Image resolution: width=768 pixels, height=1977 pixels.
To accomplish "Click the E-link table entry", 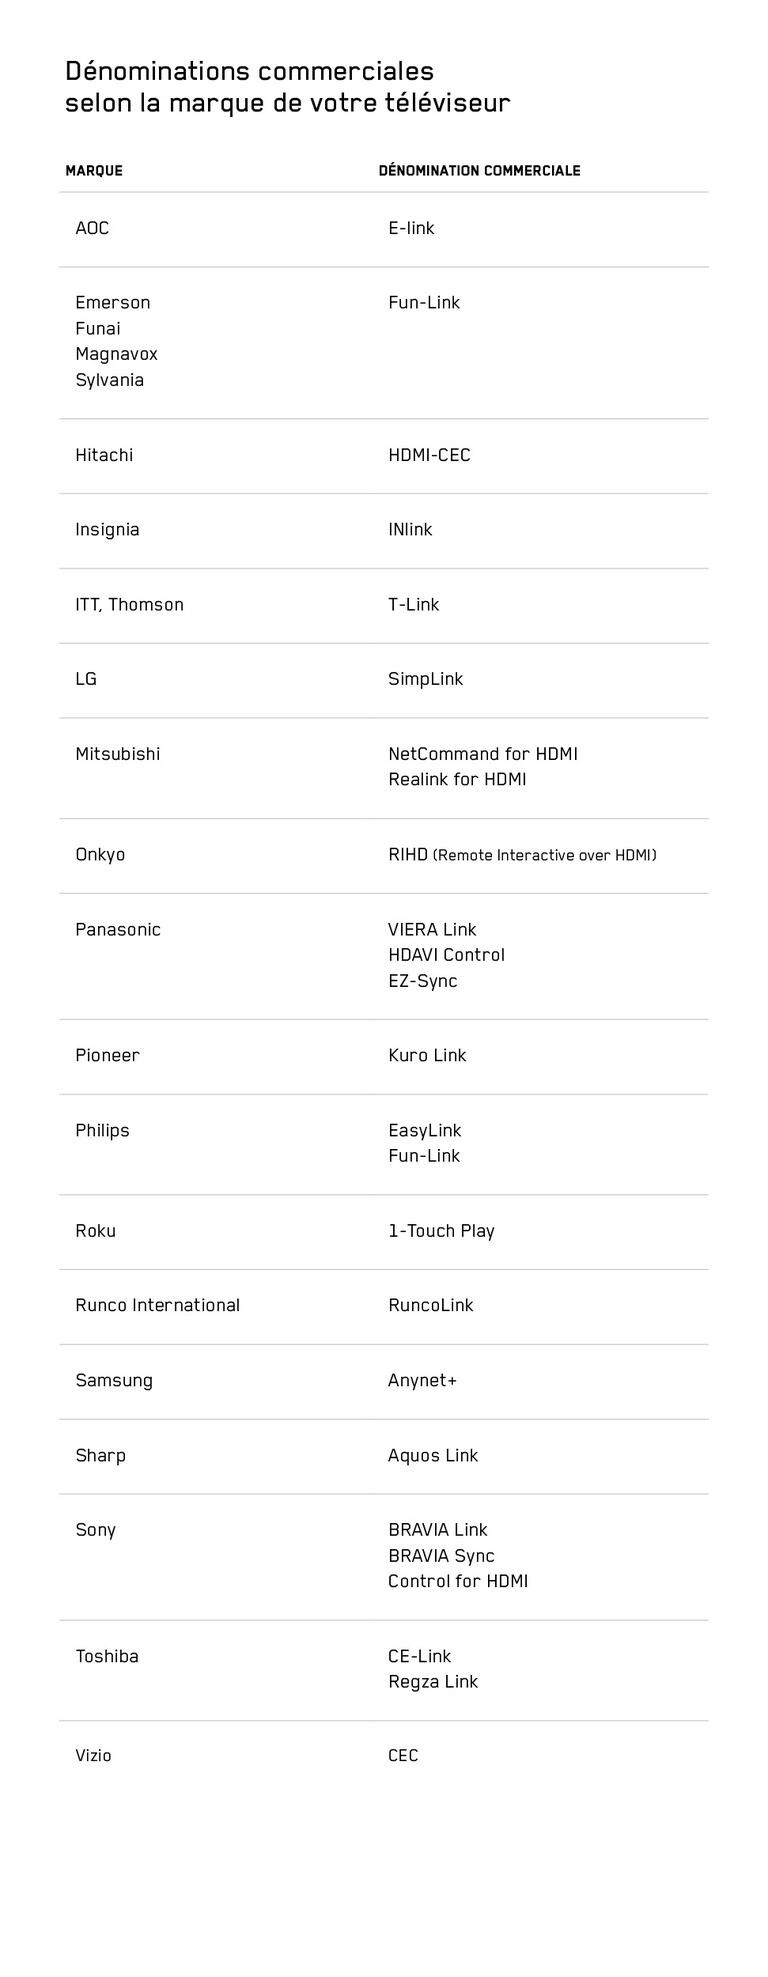I will [x=411, y=228].
